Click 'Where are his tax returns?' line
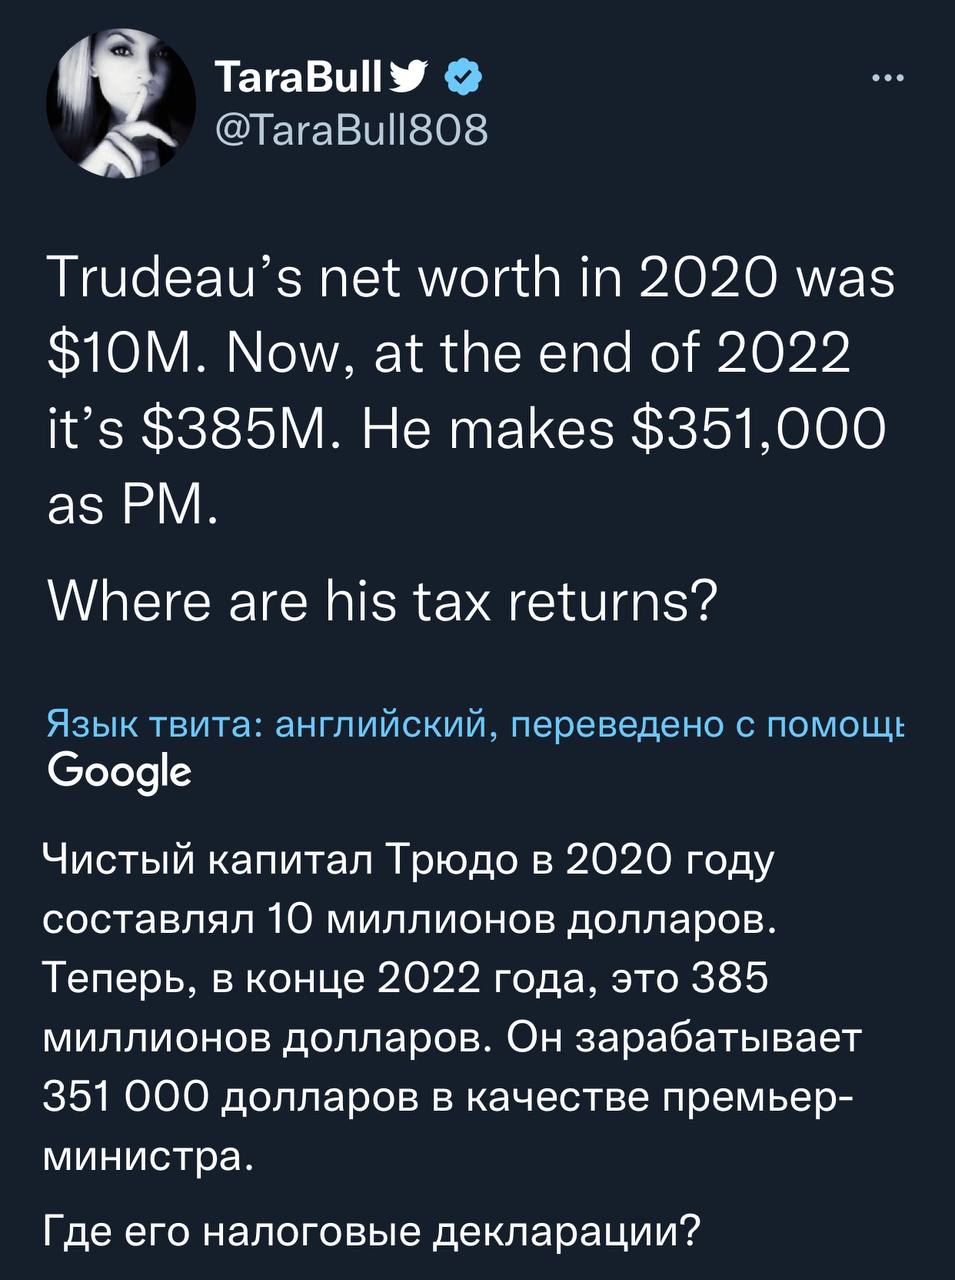 point(382,602)
